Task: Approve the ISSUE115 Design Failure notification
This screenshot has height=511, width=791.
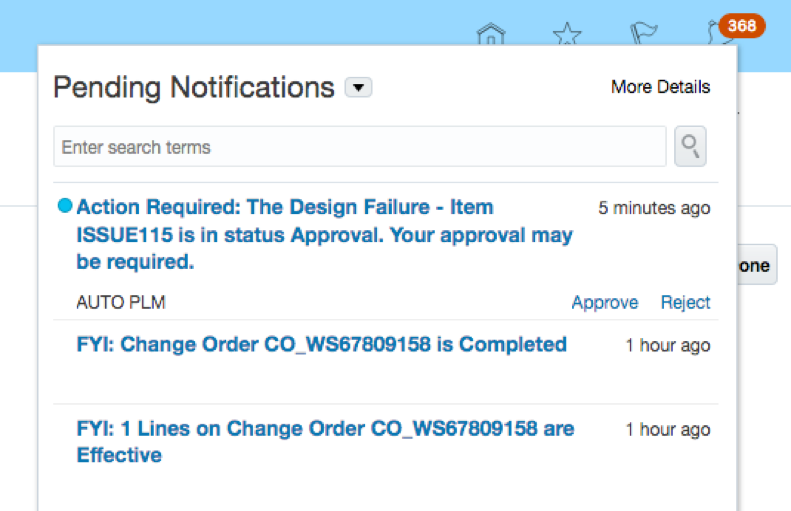Action: point(604,303)
